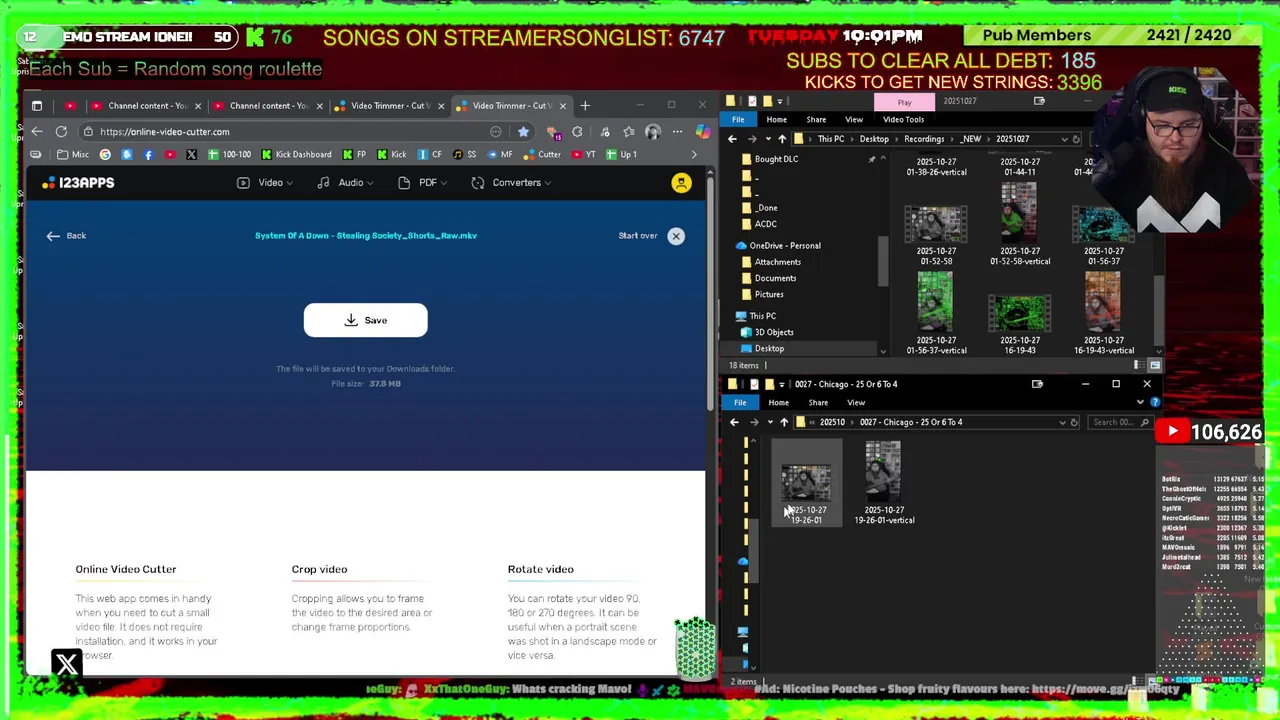Click Start over close icon
The width and height of the screenshot is (1280, 720).
[x=676, y=236]
